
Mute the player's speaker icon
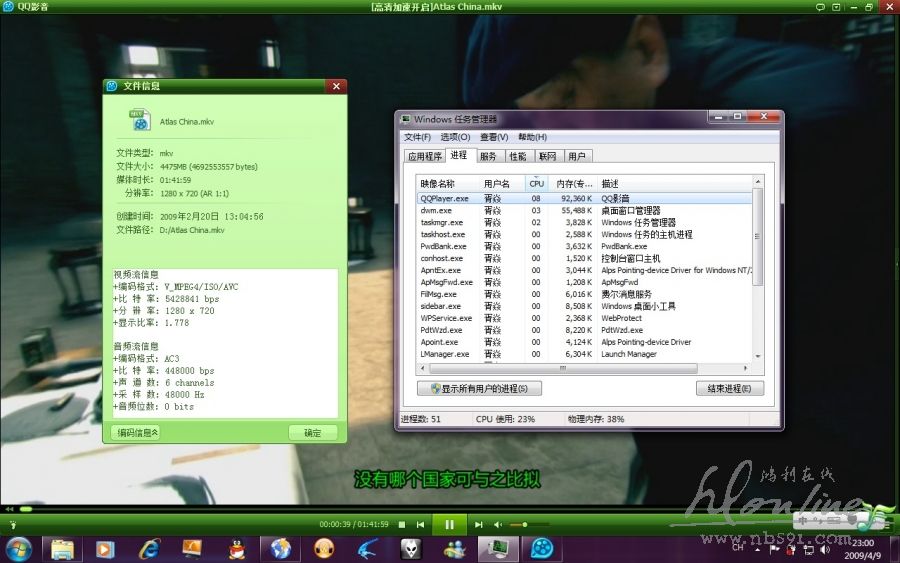point(499,524)
